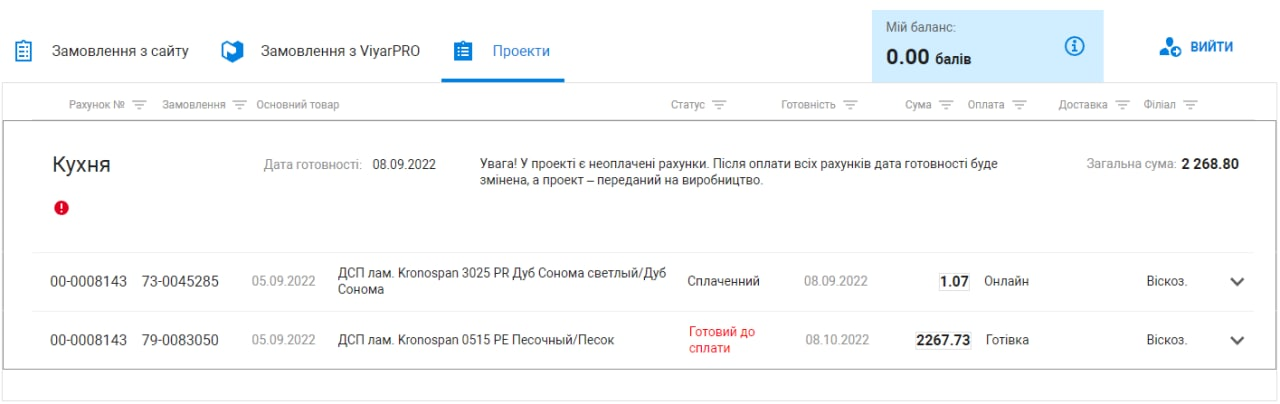
Task: Click the red warning icon under Кухня
Action: 61,208
